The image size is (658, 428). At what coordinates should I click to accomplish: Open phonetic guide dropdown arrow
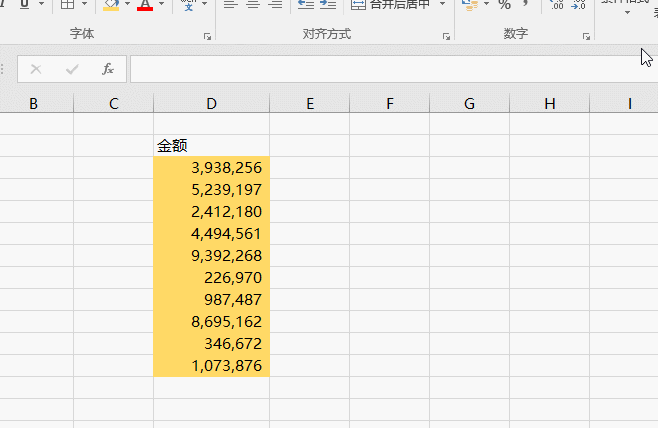click(x=204, y=4)
